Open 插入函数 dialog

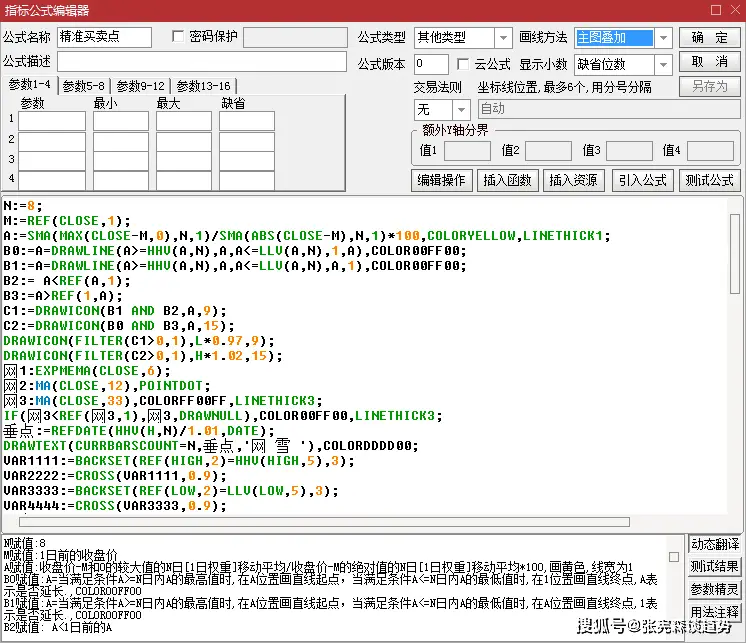pos(507,181)
